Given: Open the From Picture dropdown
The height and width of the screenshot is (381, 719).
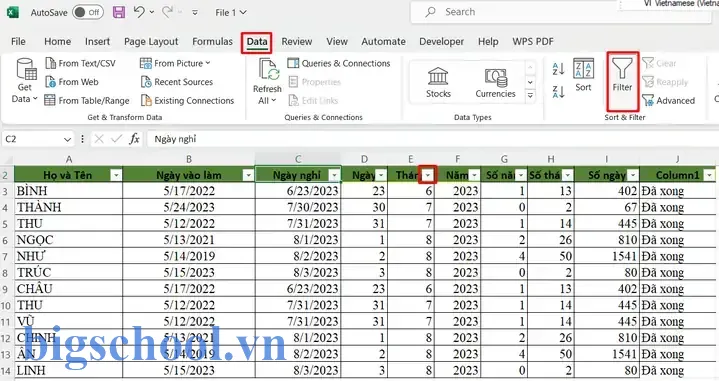Looking at the screenshot, I should [175, 63].
